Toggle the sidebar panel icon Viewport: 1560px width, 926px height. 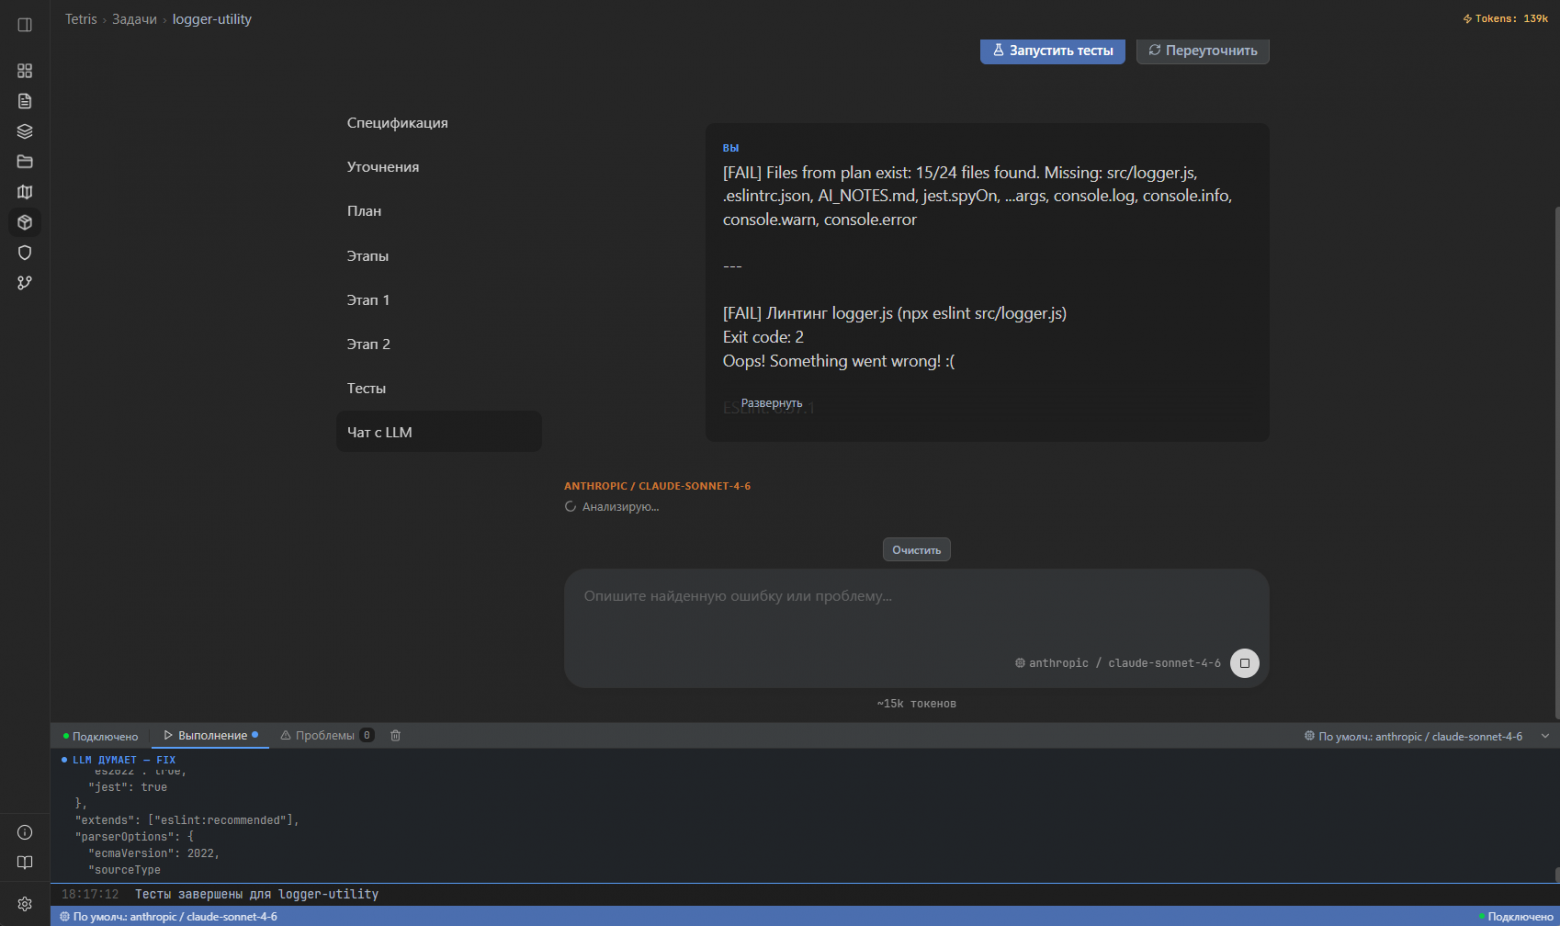coord(25,25)
